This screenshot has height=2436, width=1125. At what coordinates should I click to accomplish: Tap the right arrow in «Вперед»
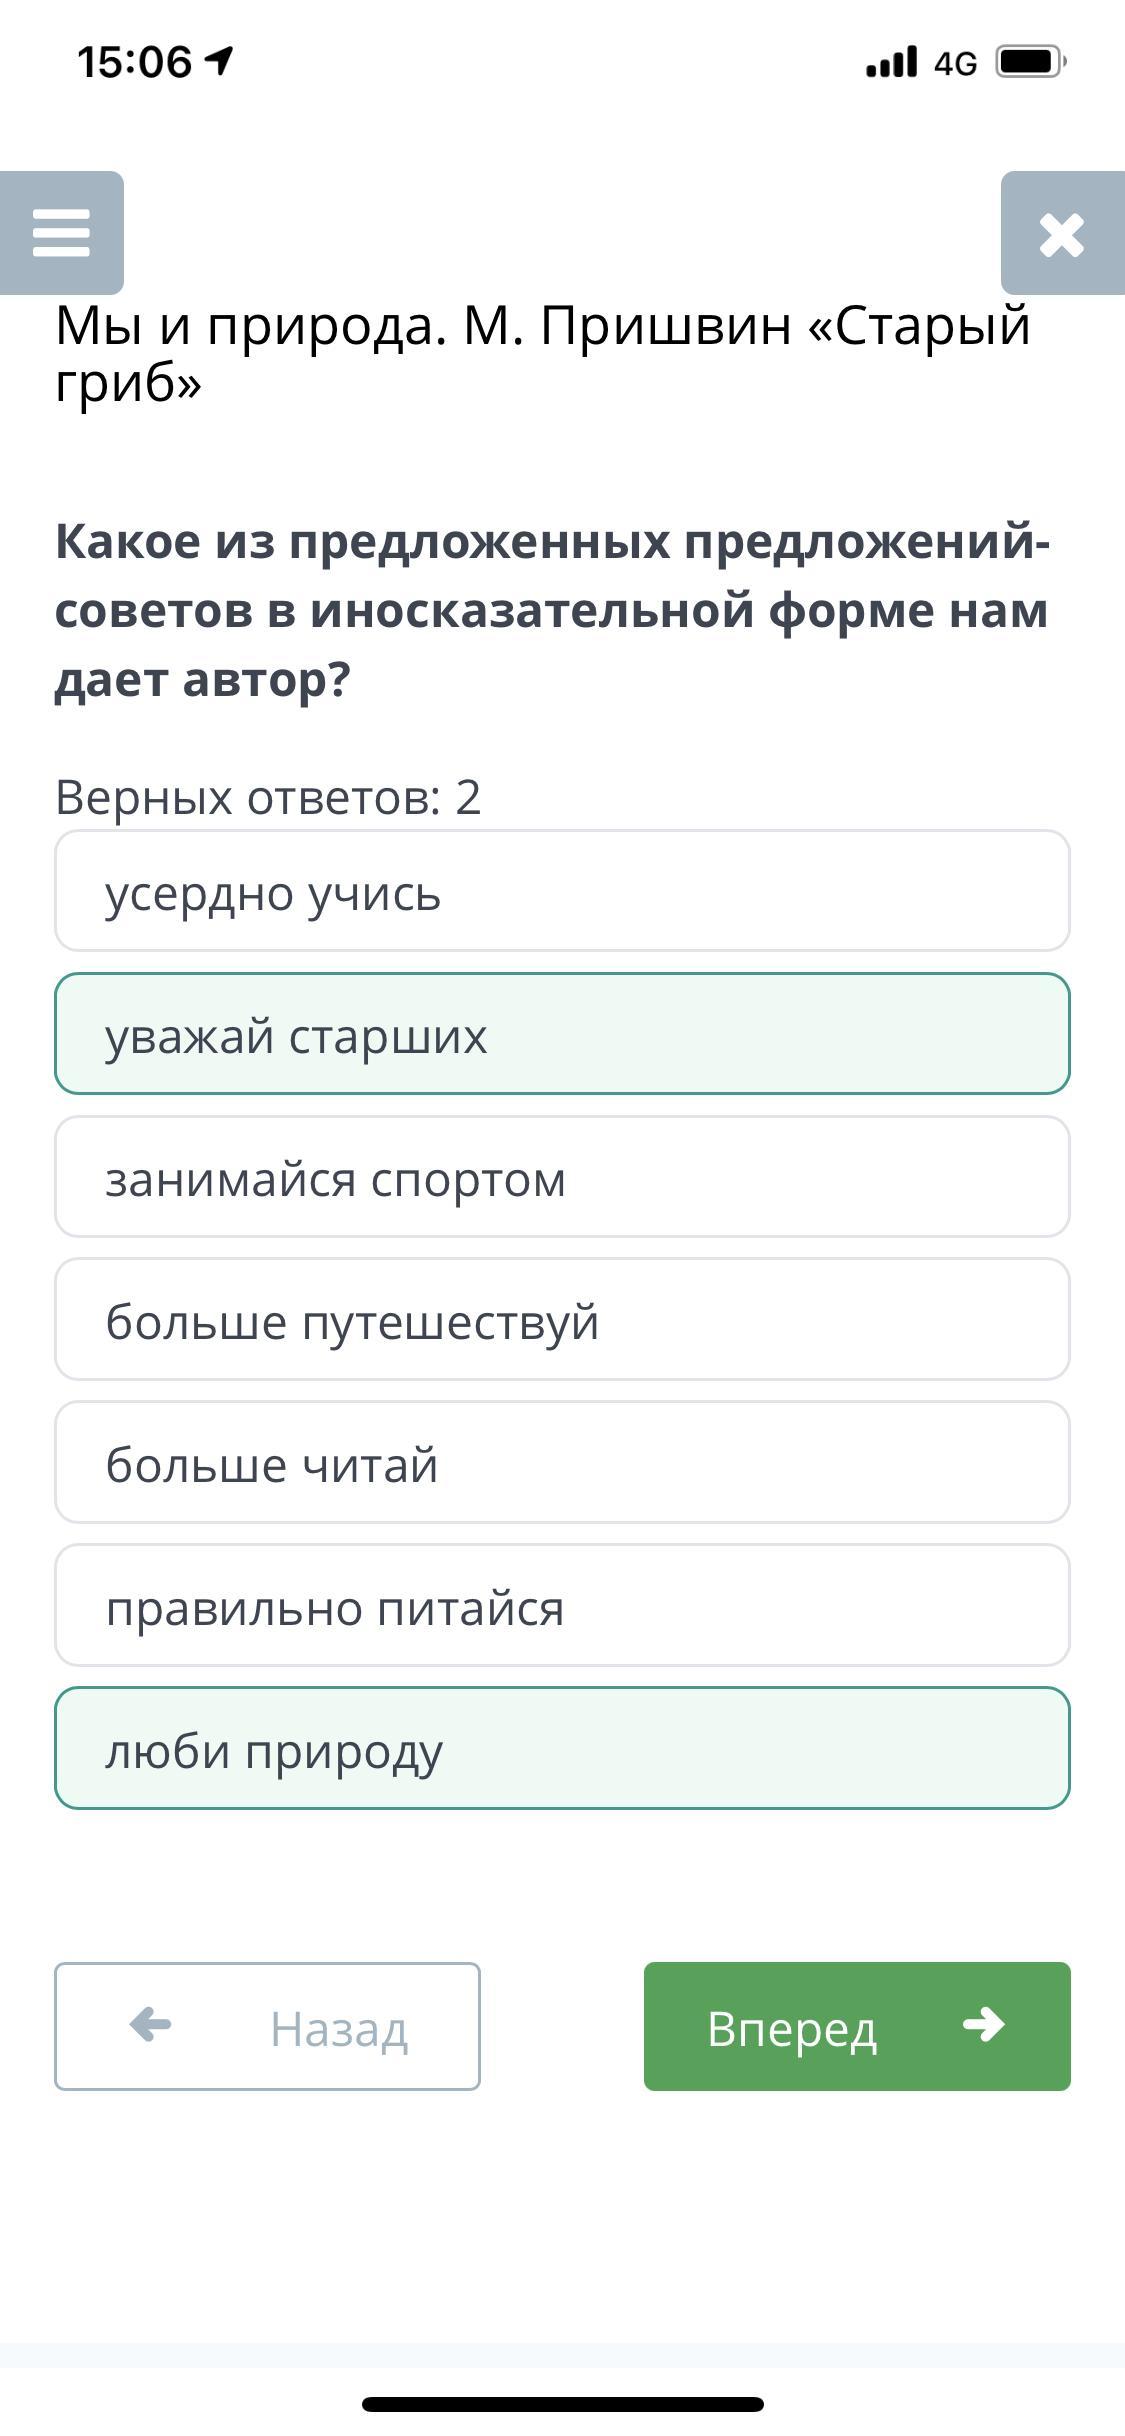pos(983,2026)
